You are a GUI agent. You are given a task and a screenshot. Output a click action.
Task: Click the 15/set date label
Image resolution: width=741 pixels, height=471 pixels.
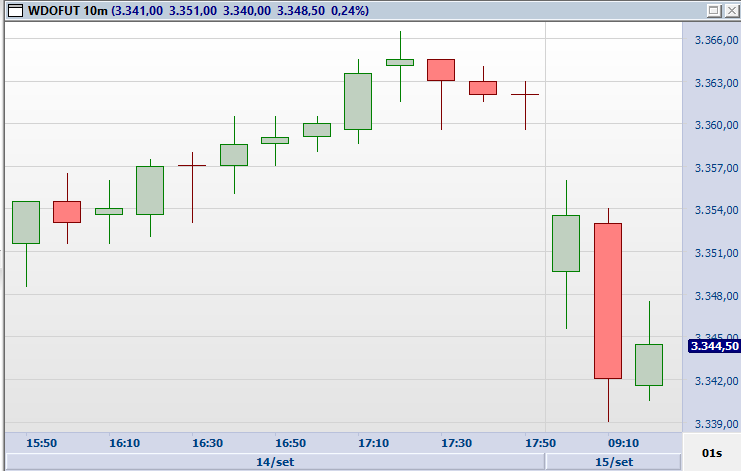click(x=613, y=461)
